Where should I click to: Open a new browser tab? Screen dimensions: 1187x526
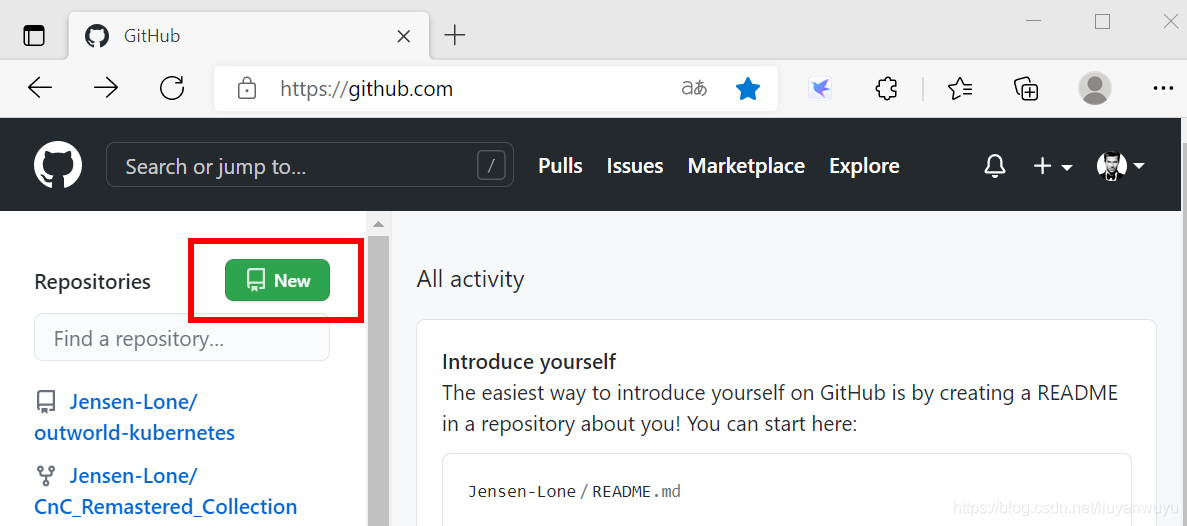coord(454,35)
